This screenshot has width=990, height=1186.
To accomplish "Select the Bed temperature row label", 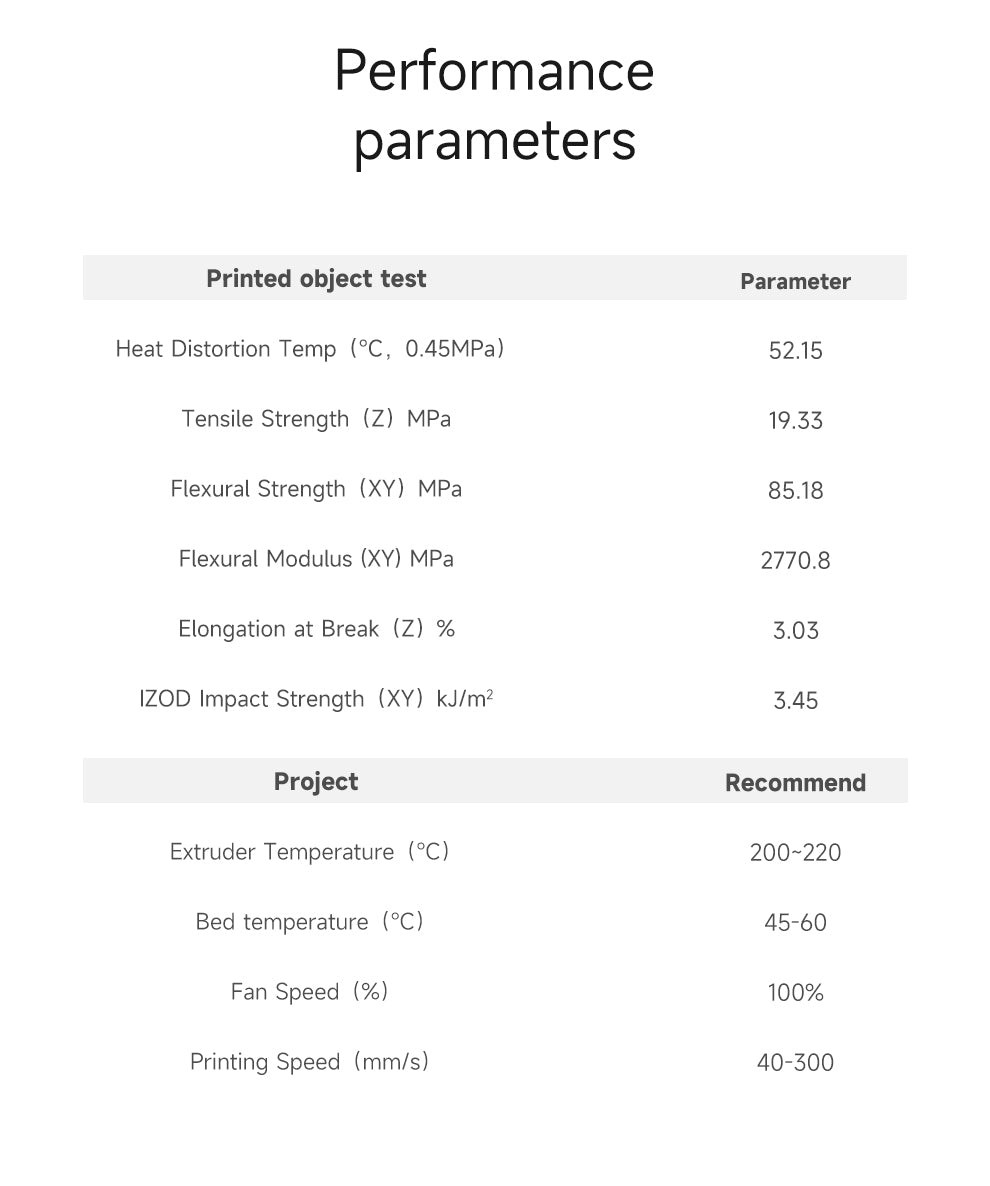I will pos(310,922).
